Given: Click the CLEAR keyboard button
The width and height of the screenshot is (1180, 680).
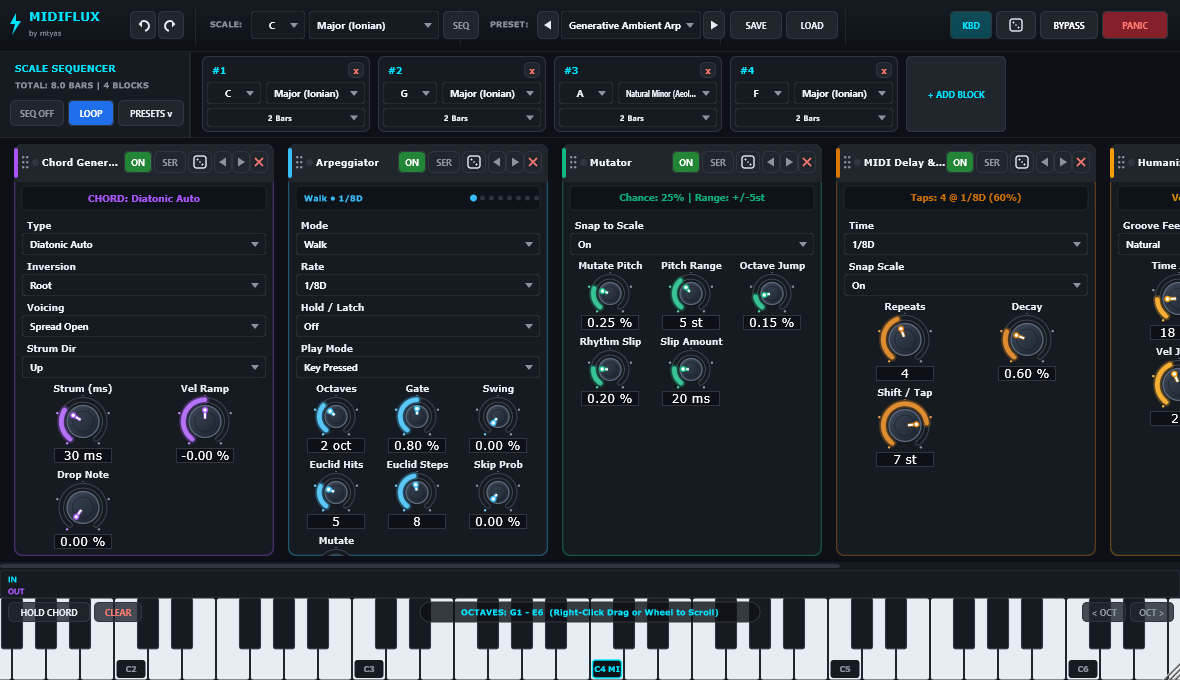Looking at the screenshot, I should click(118, 612).
